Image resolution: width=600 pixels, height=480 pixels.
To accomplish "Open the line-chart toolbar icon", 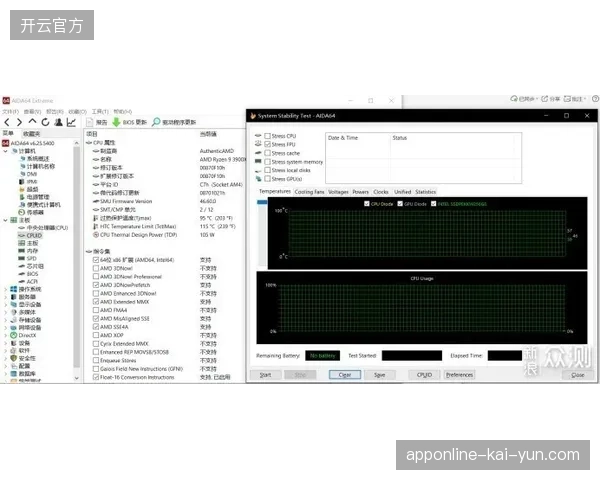I will click(71, 122).
